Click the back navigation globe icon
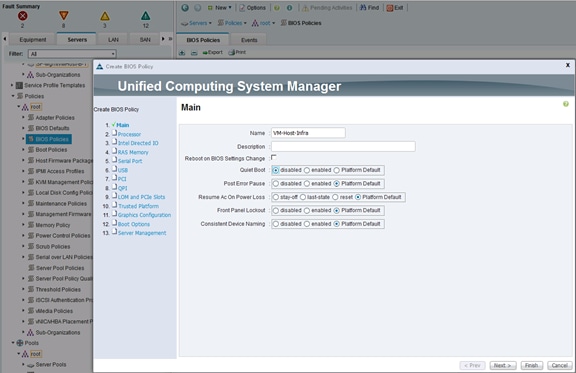 185,7
